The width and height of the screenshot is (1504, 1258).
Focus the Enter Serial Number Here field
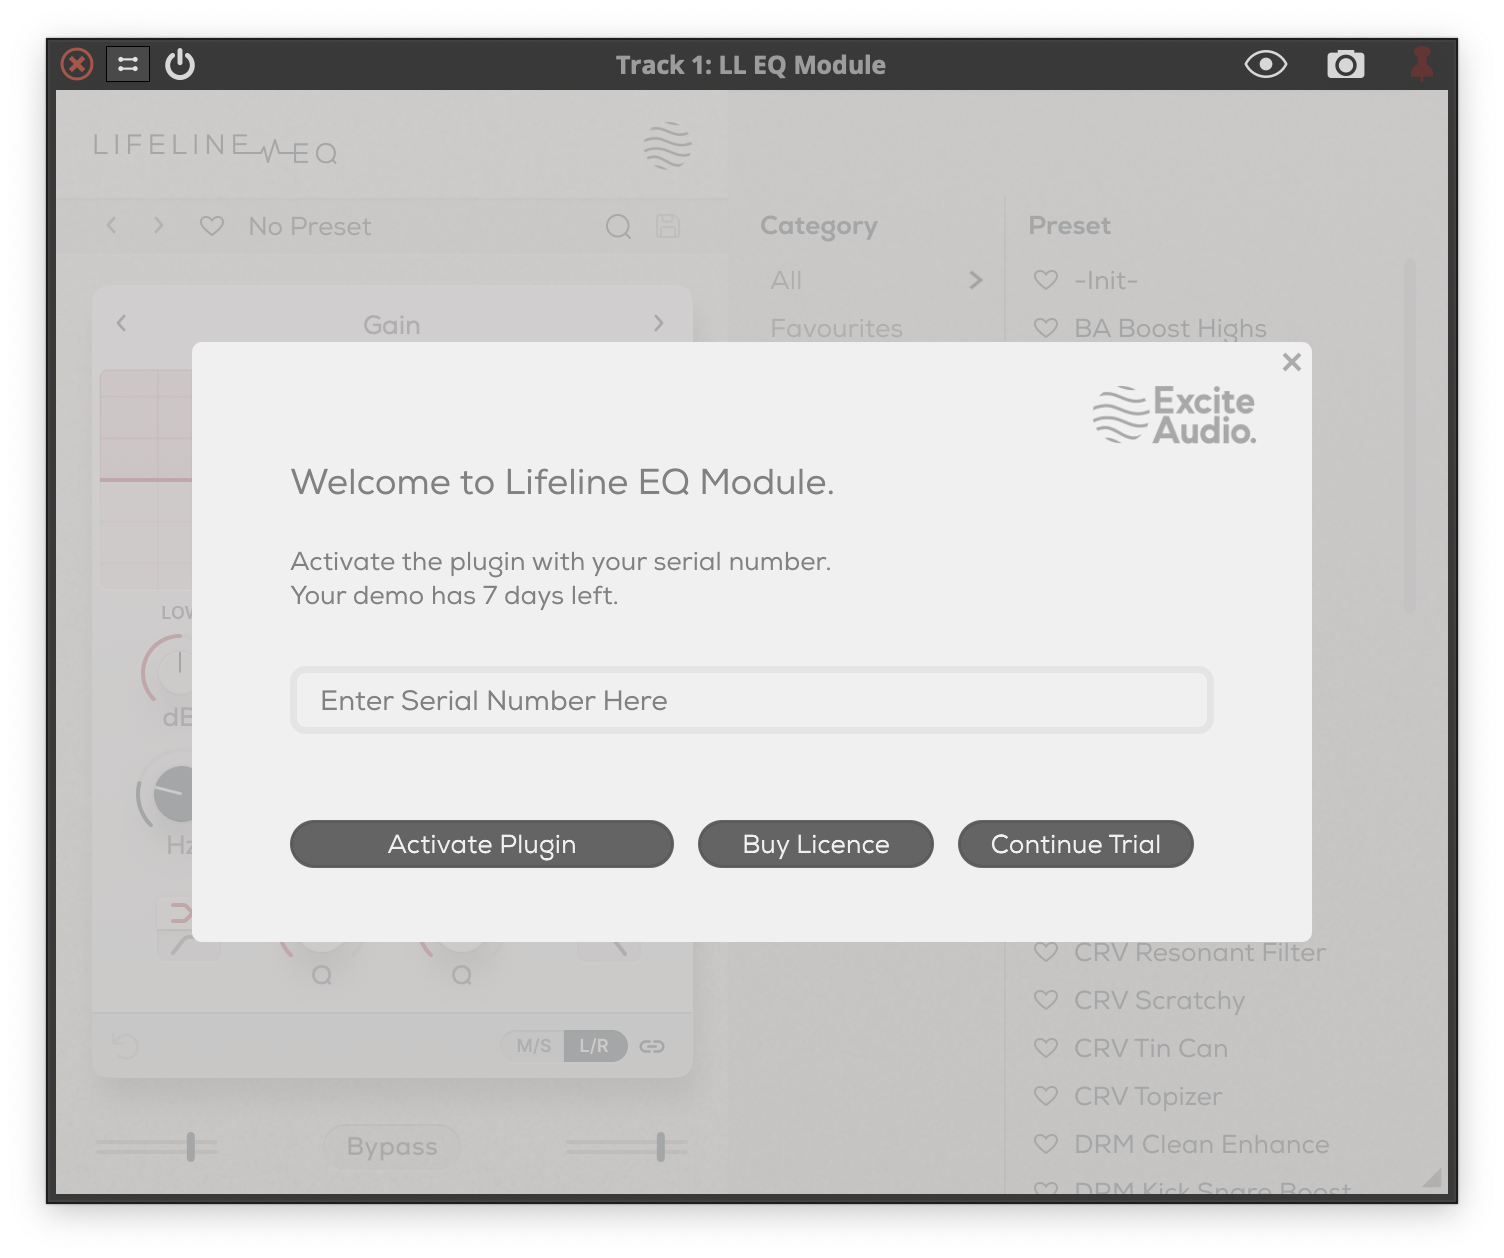752,700
